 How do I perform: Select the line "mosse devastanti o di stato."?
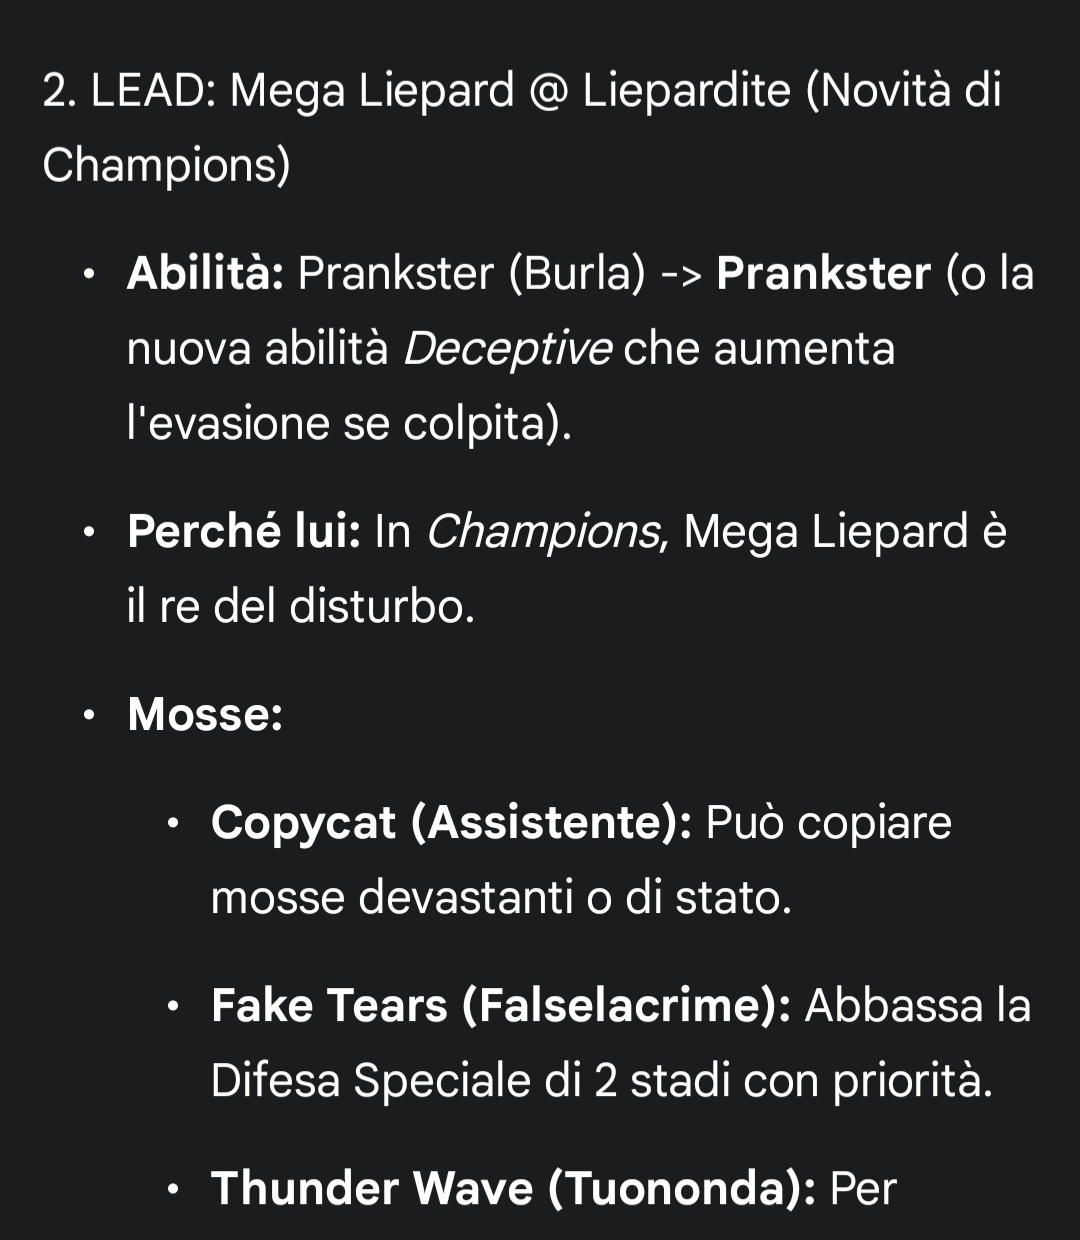pyautogui.click(x=501, y=897)
